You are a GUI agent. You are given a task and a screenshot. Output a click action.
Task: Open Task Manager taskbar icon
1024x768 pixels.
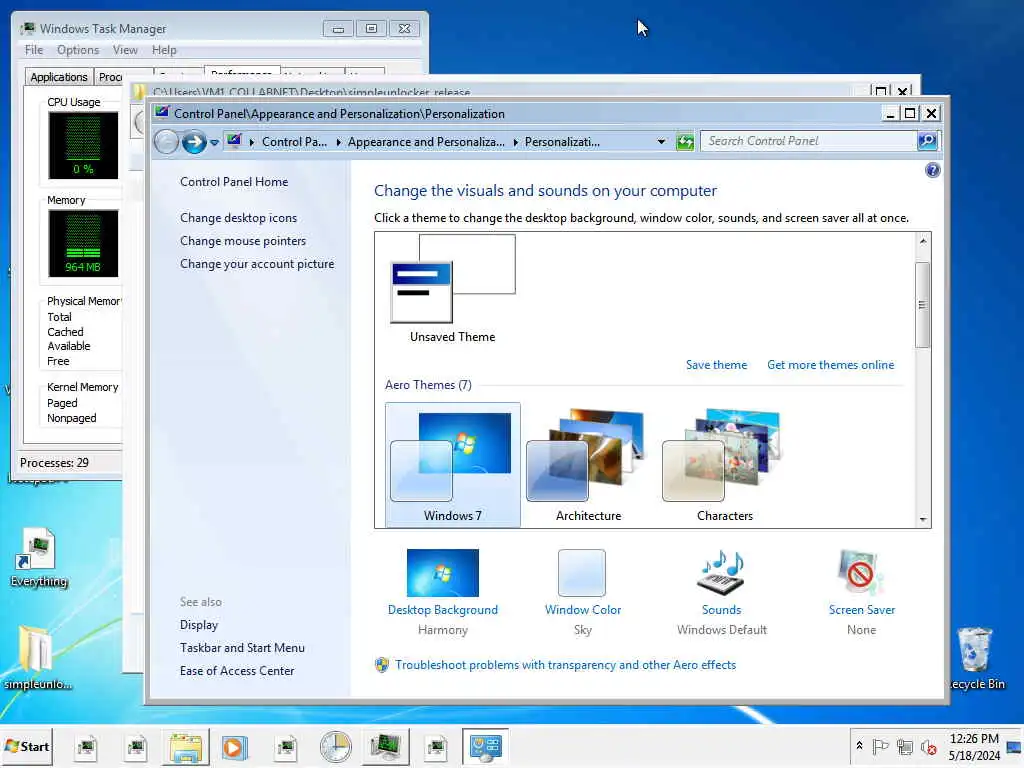pyautogui.click(x=385, y=747)
